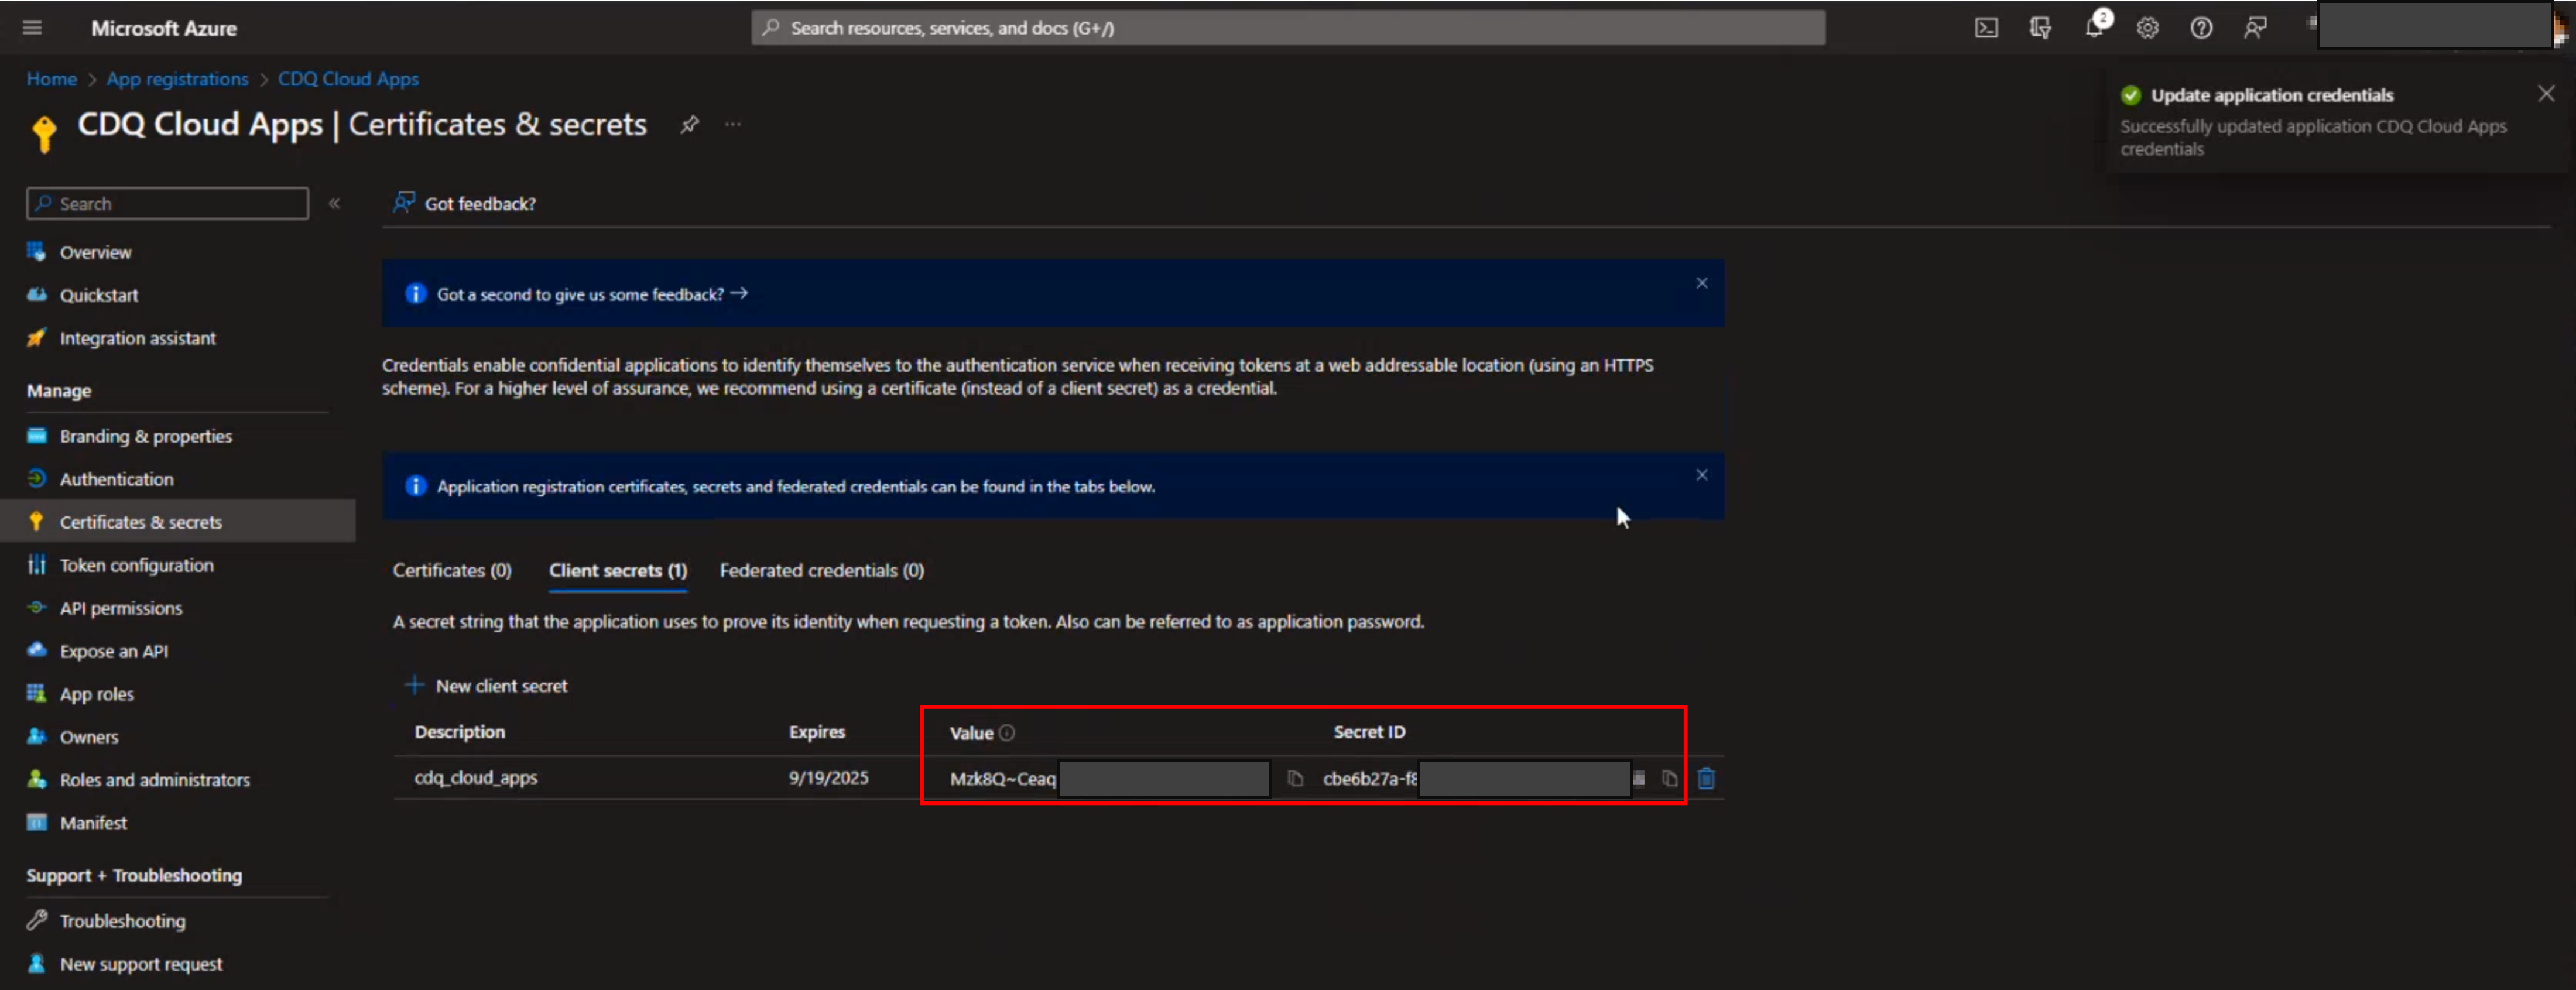
Task: Click the Secret ID column header
Action: click(x=1369, y=732)
